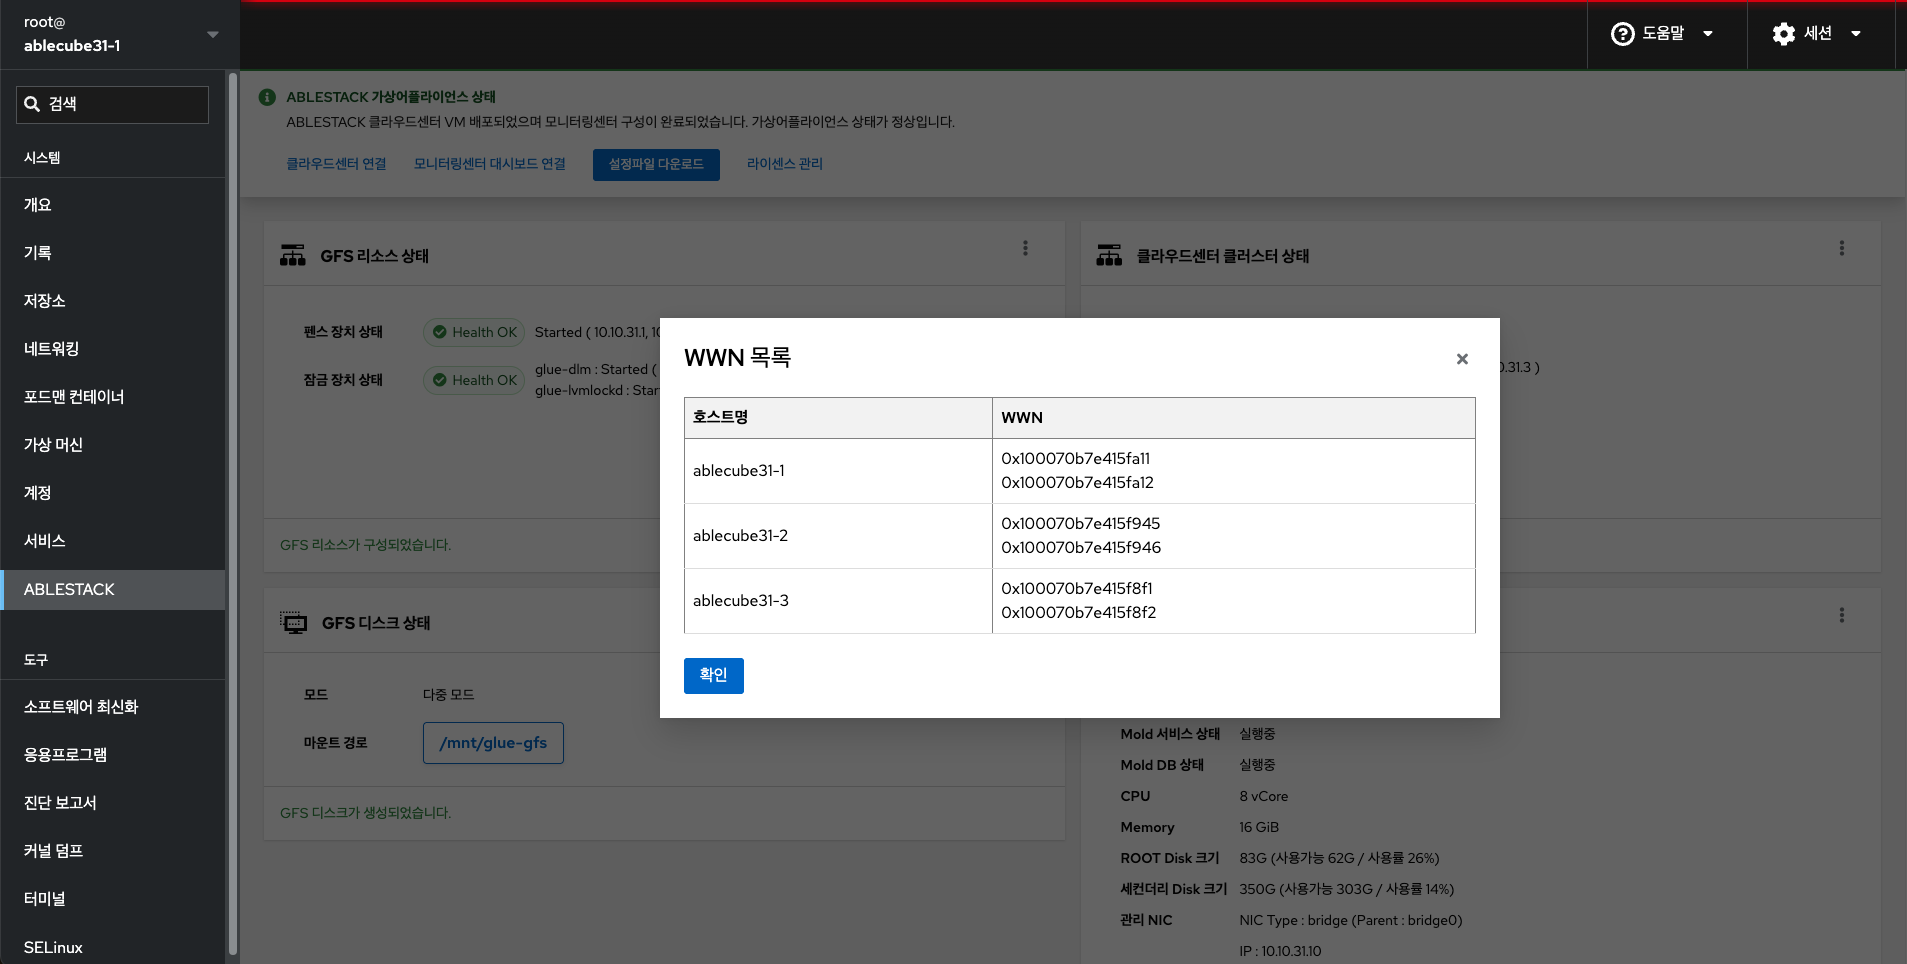The height and width of the screenshot is (964, 1907).
Task: Click the session gear icon
Action: click(1783, 34)
